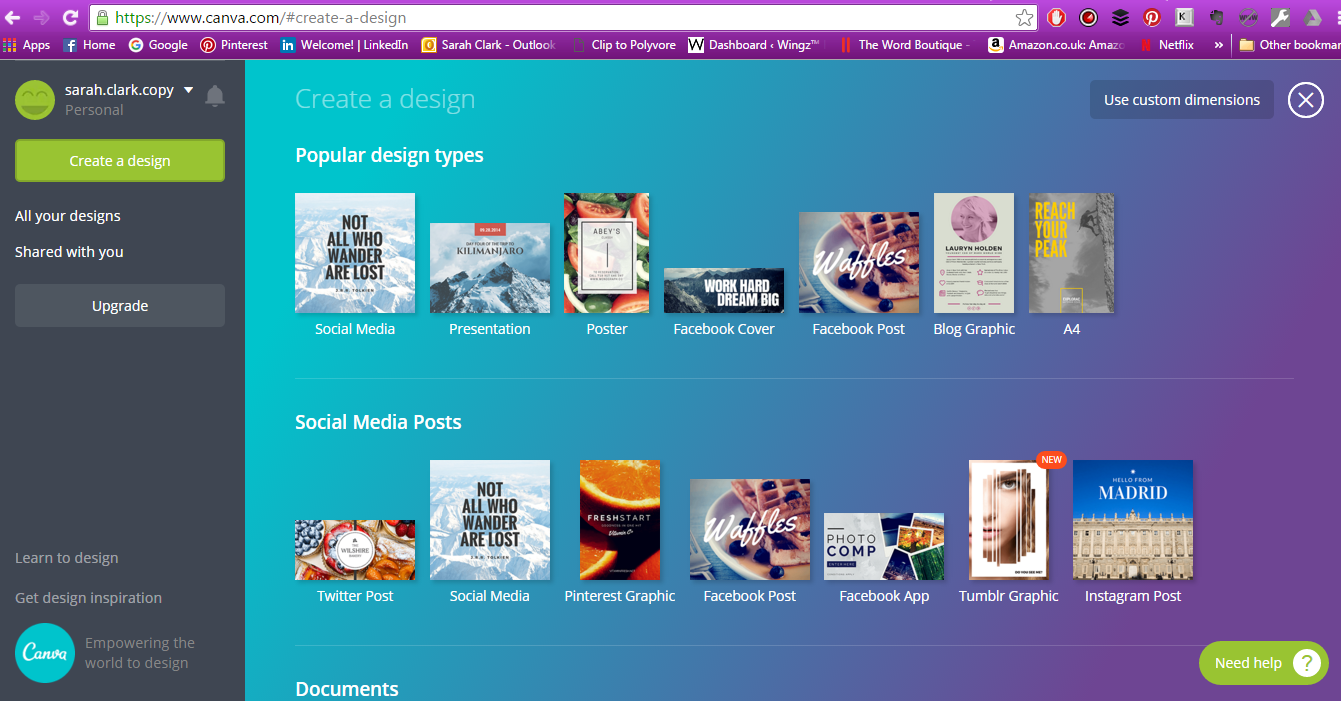Click Use custom dimensions button
The width and height of the screenshot is (1341, 701).
pos(1182,100)
